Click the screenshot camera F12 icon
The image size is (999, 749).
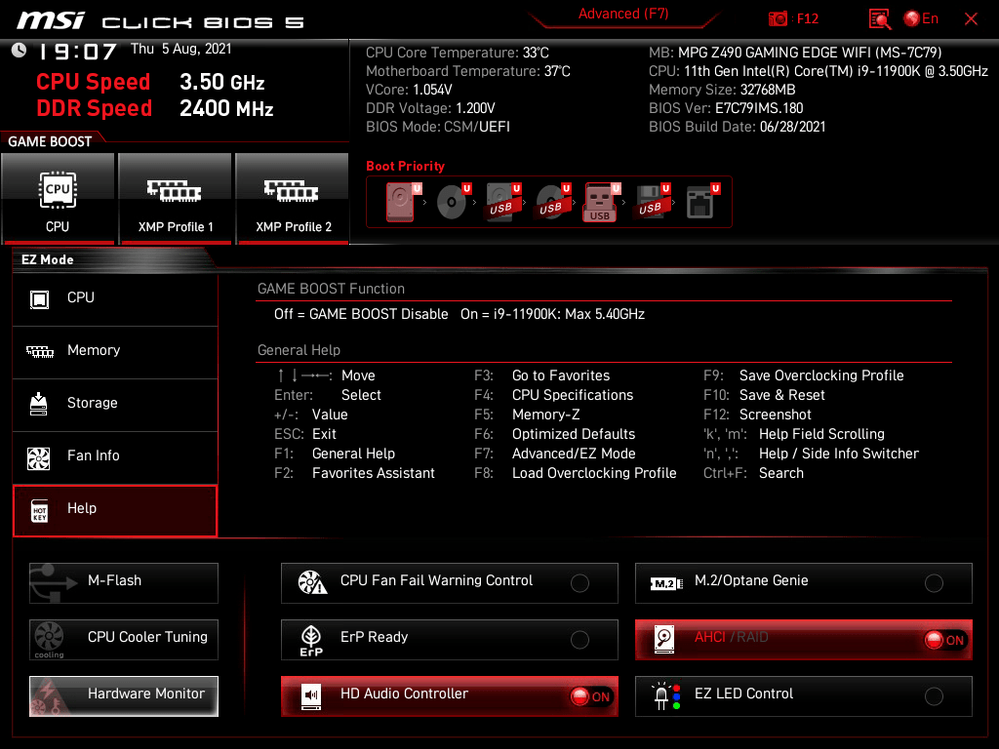pos(779,19)
